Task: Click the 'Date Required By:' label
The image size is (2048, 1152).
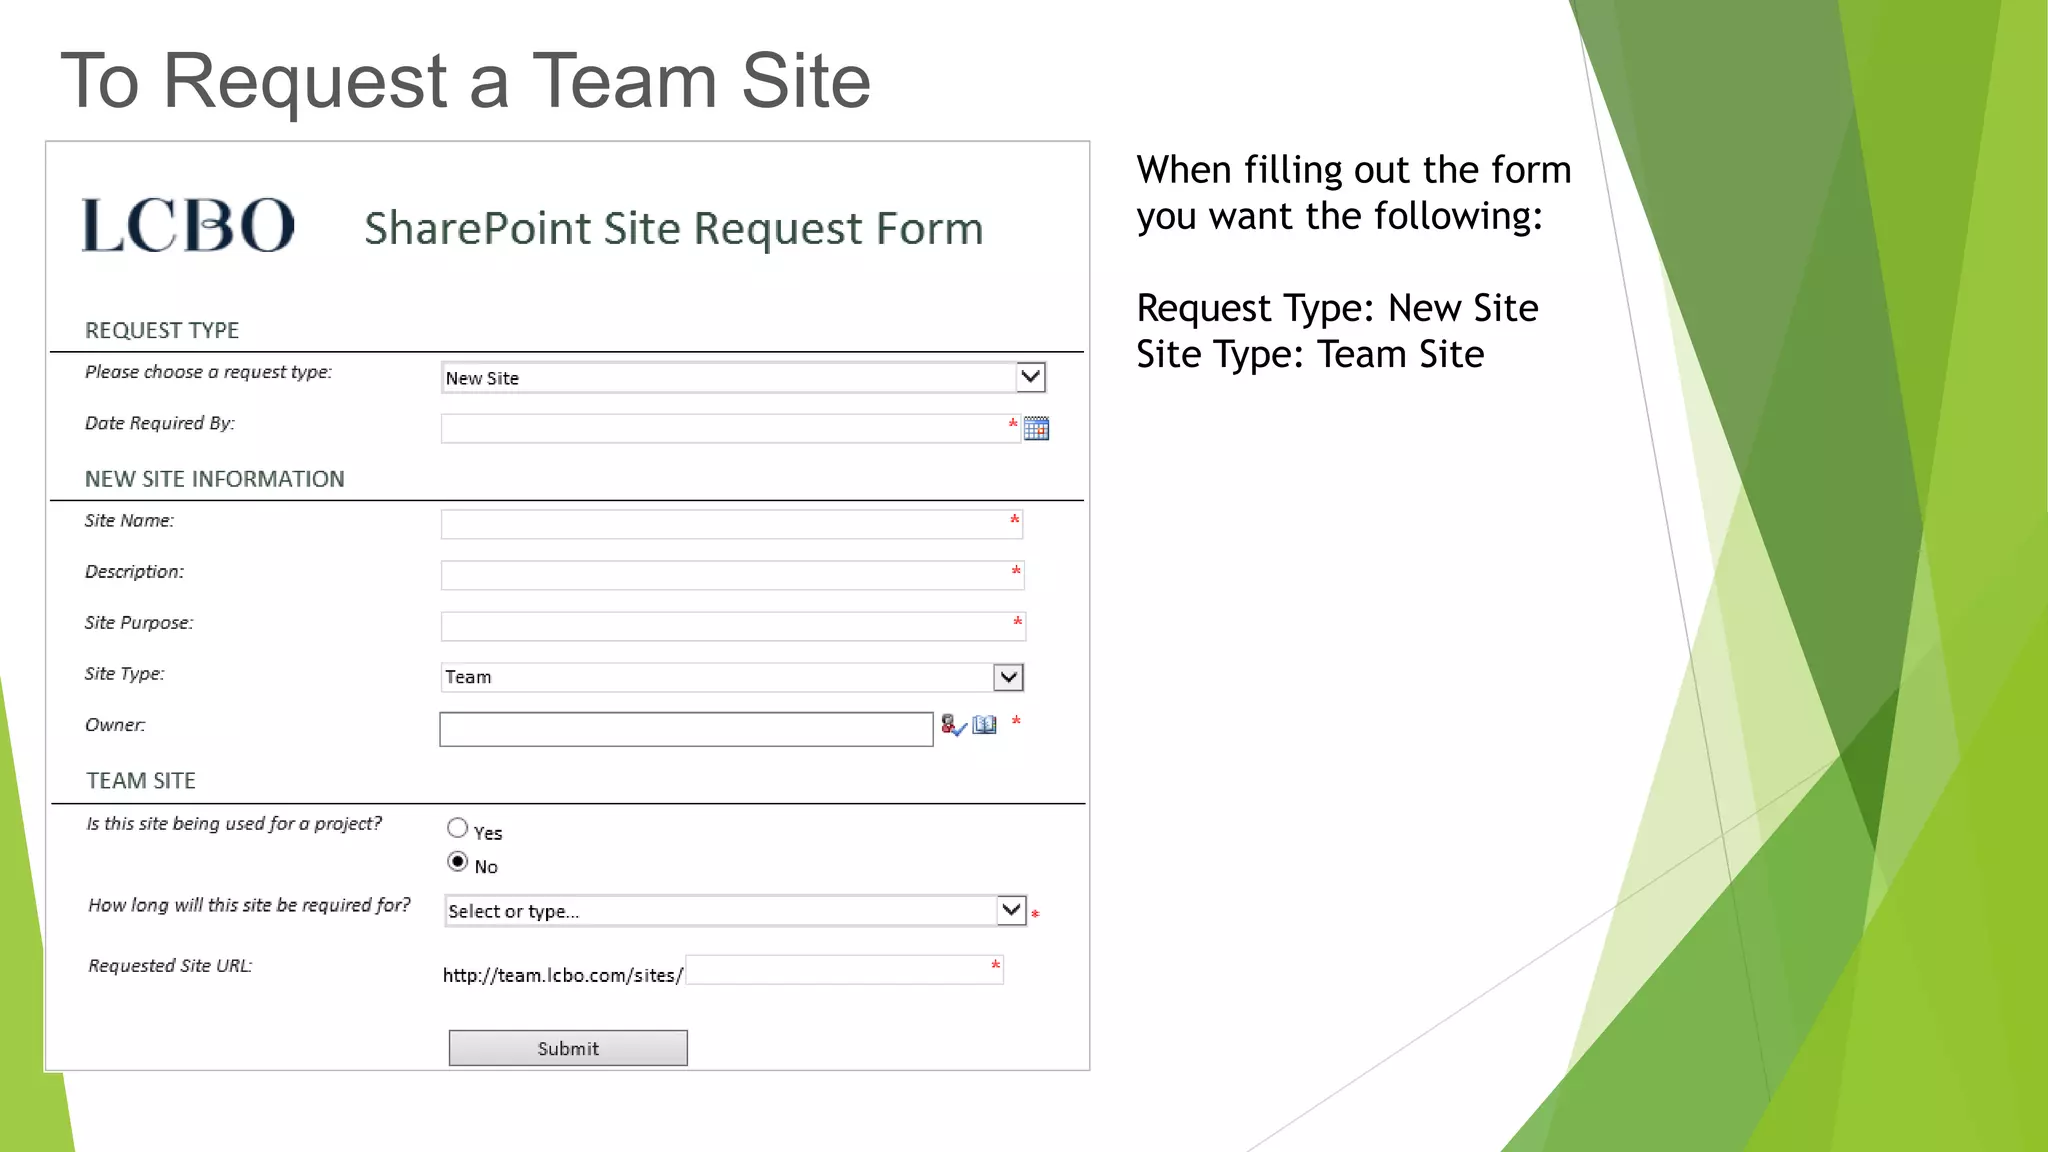Action: click(x=160, y=423)
